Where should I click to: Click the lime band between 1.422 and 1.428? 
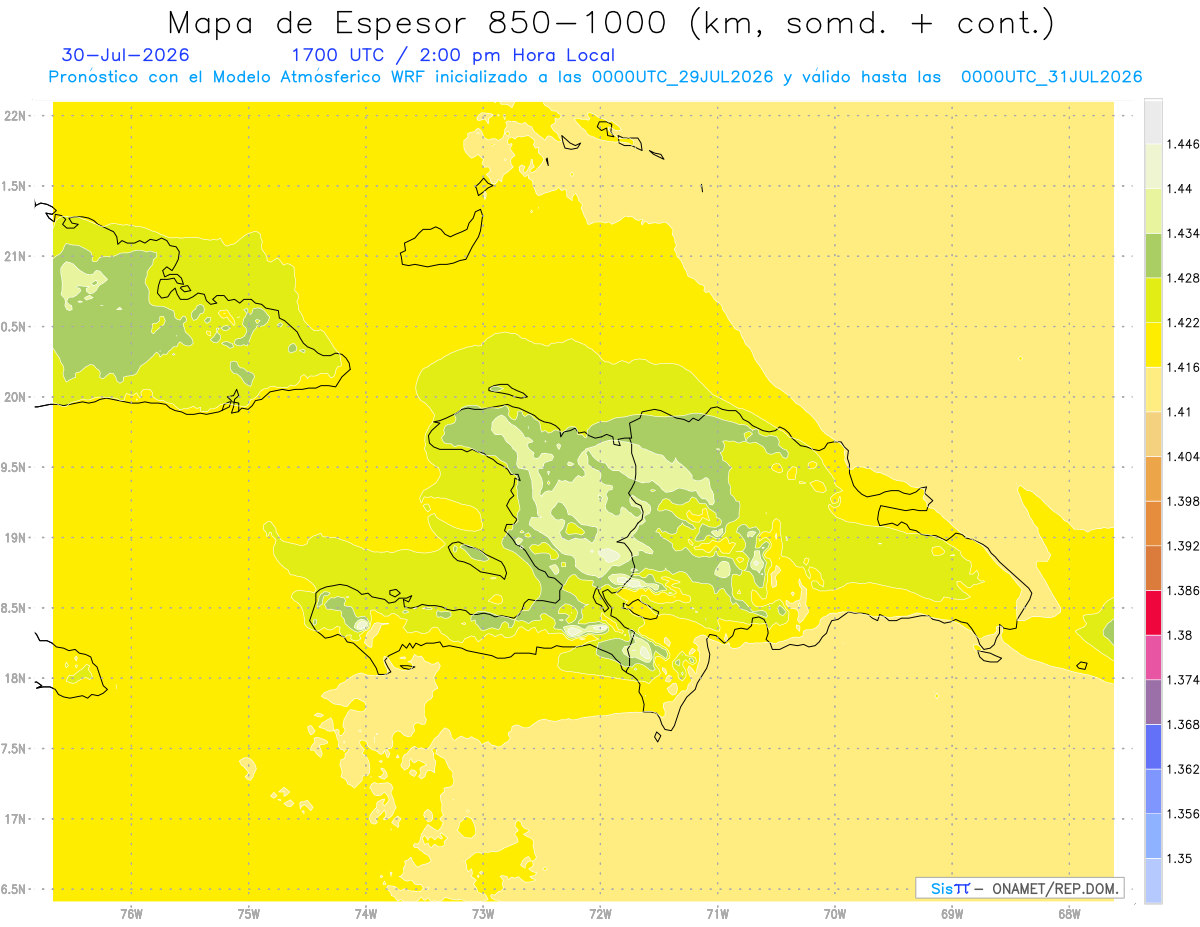click(1153, 300)
